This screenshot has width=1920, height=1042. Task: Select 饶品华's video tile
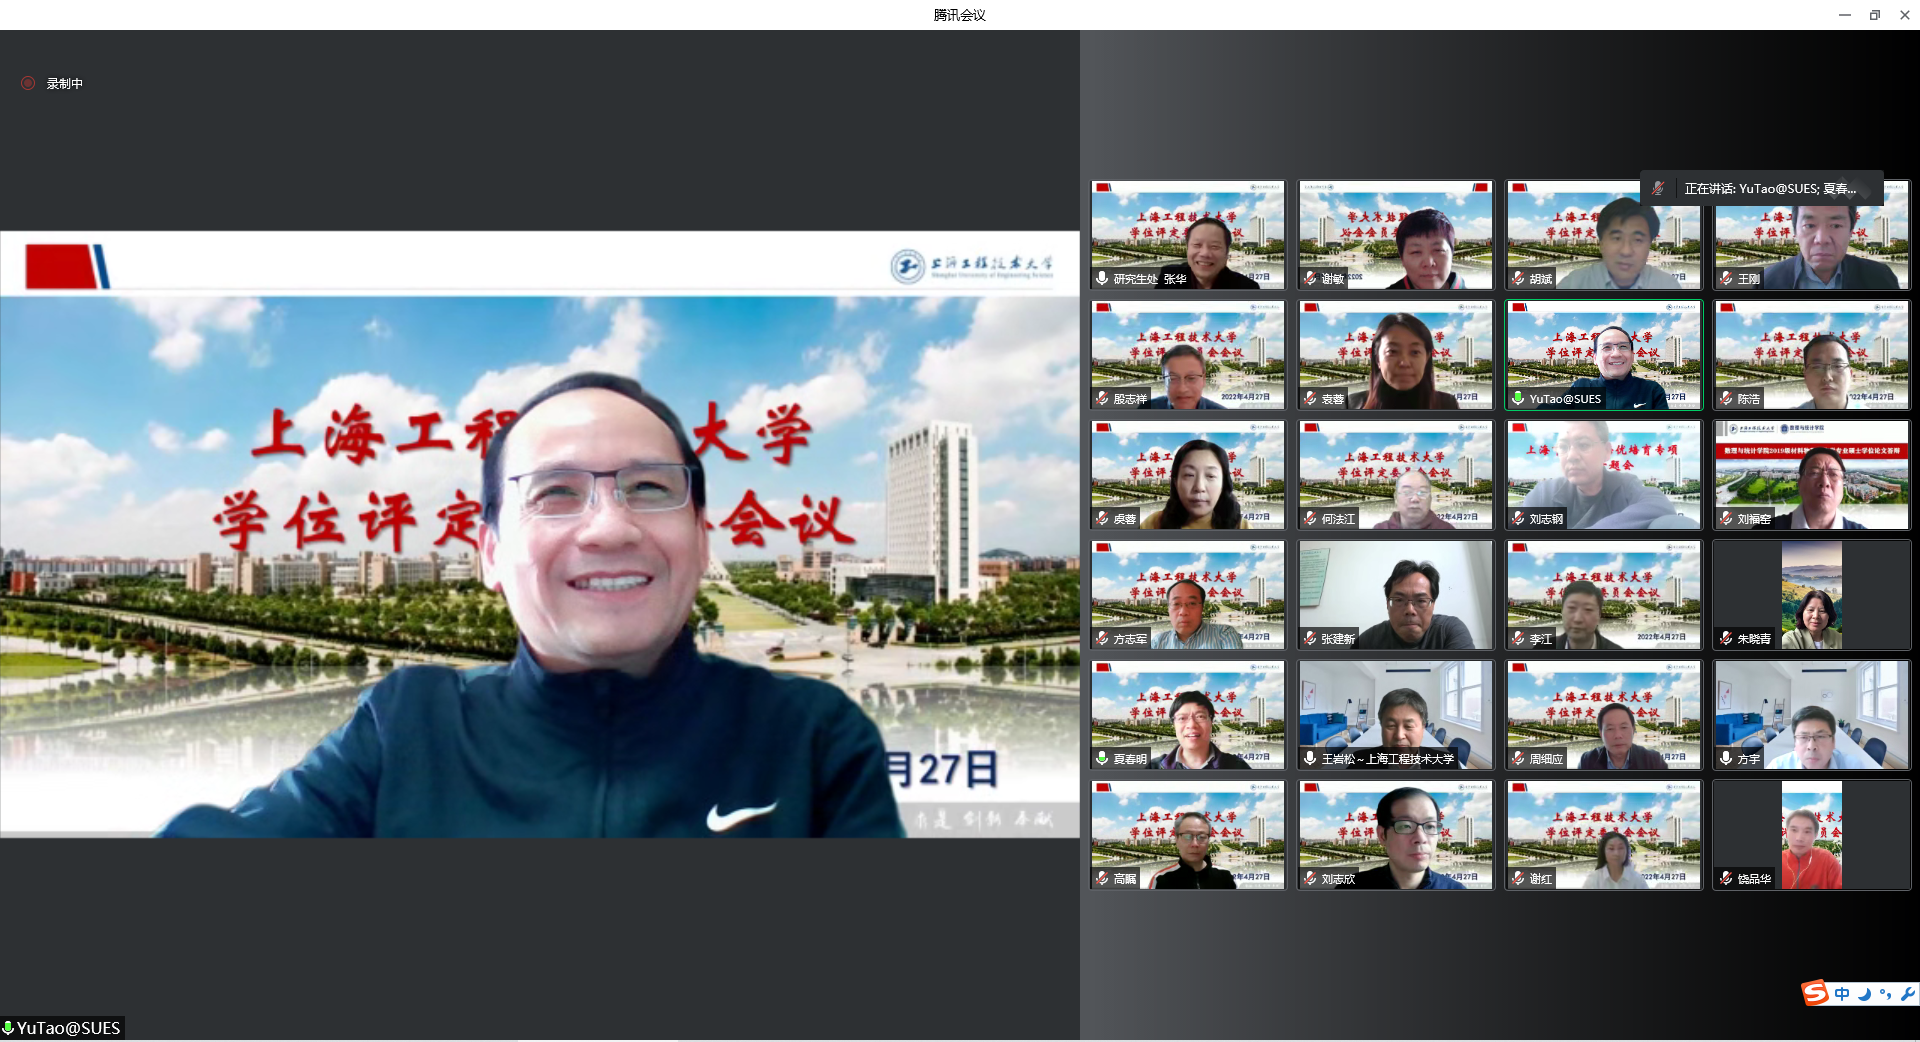point(1811,835)
